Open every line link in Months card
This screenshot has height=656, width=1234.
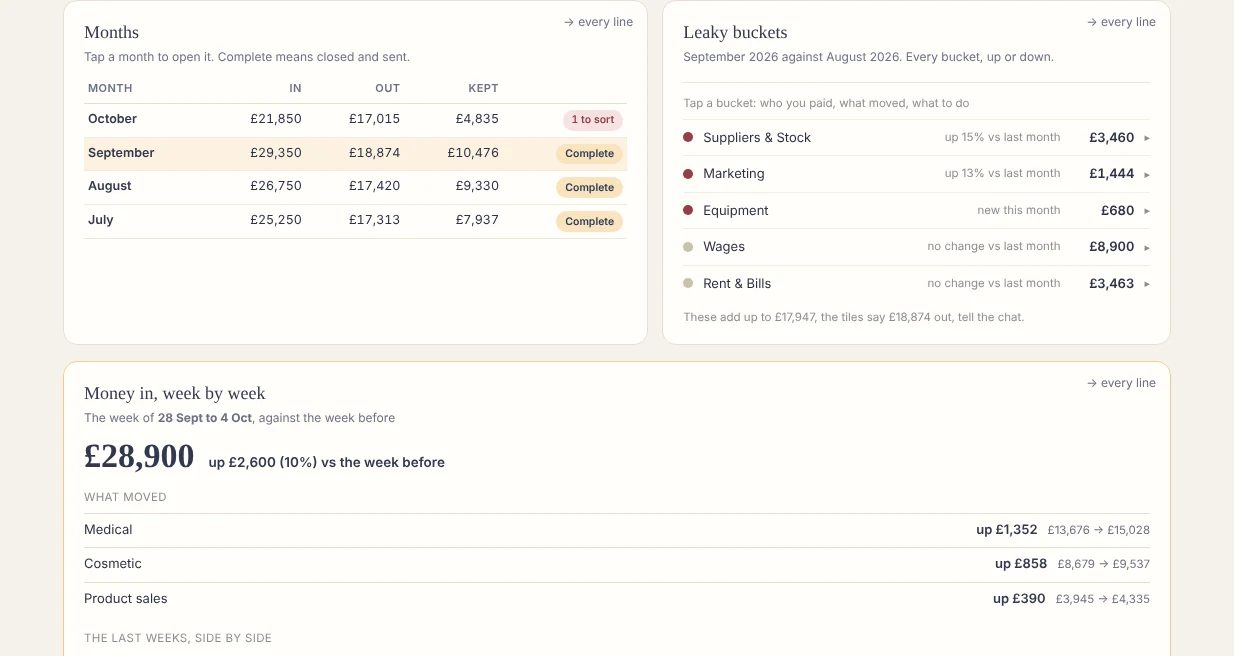(598, 22)
